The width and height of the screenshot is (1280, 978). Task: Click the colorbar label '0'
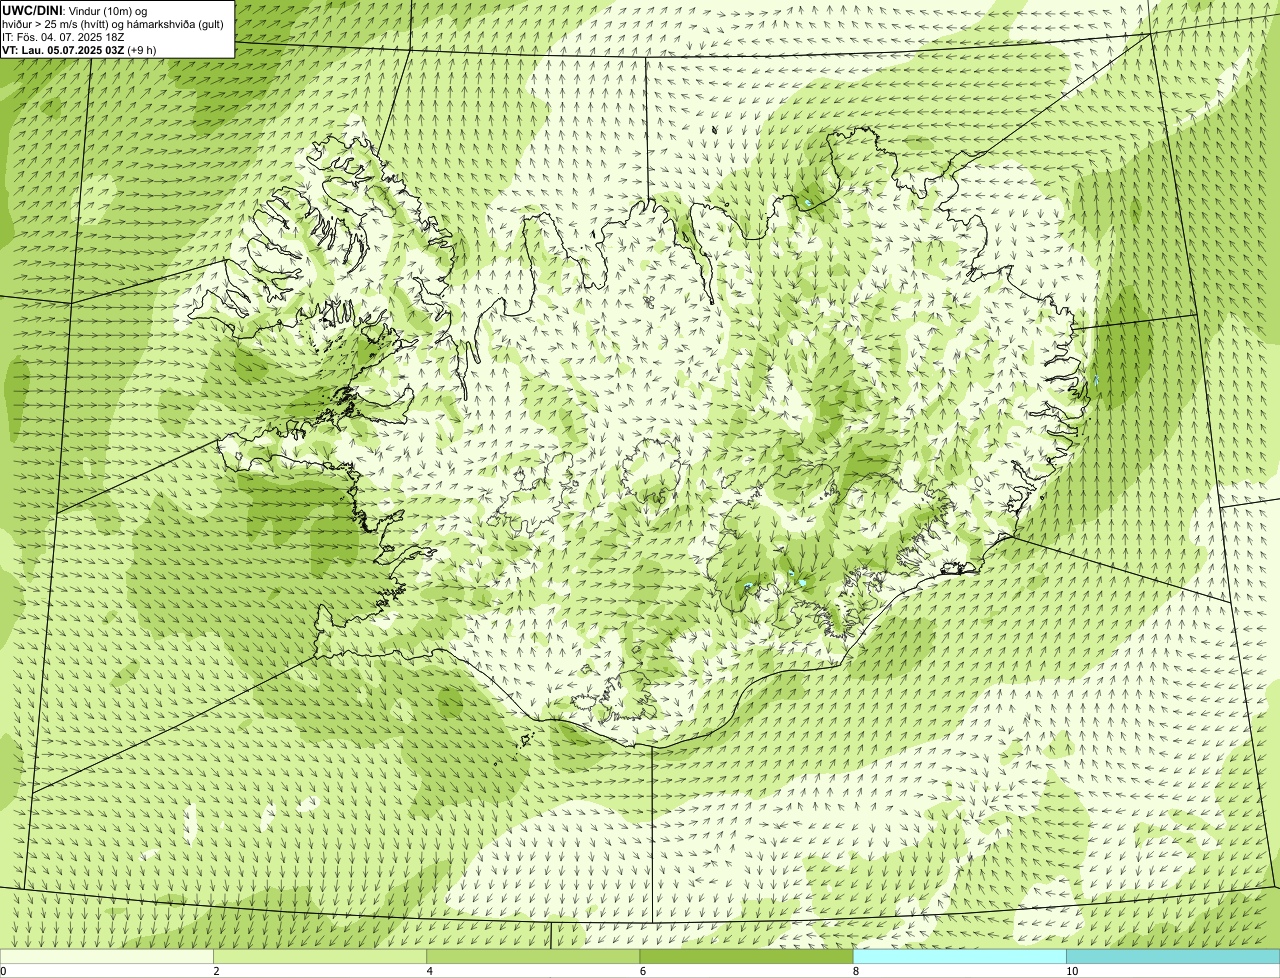pyautogui.click(x=3, y=971)
